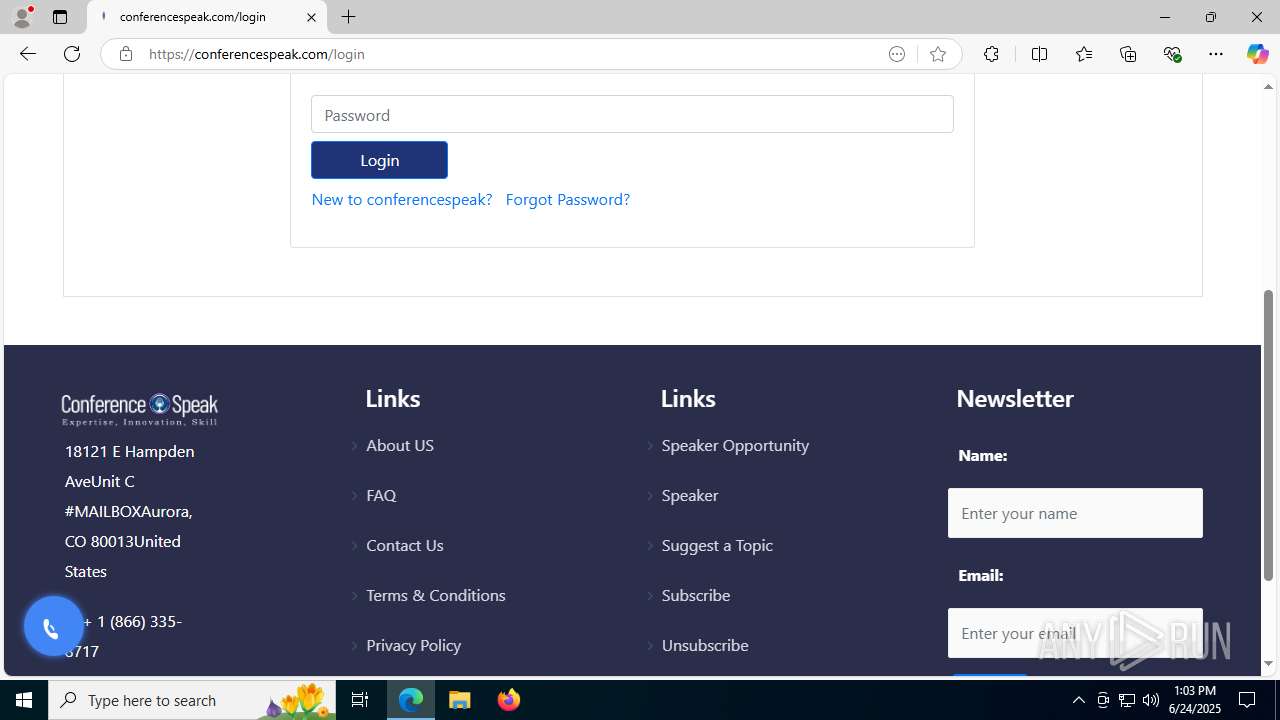Add this page to favorites with the star
Image resolution: width=1280 pixels, height=720 pixels.
coord(937,54)
